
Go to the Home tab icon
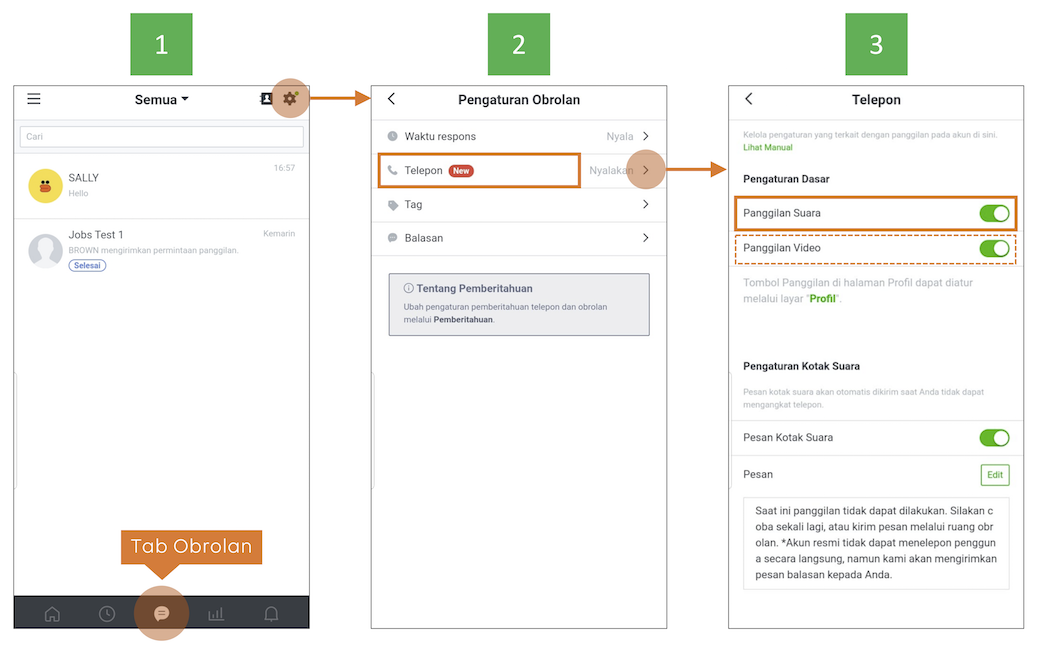coord(52,614)
